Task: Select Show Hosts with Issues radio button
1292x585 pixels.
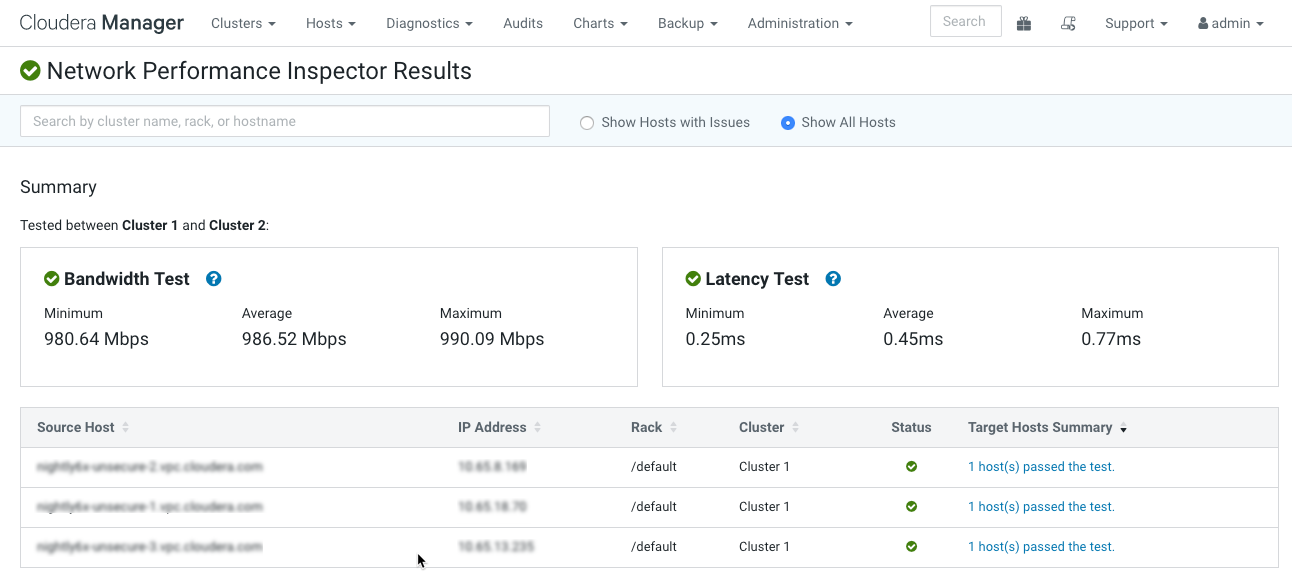Action: coord(587,123)
